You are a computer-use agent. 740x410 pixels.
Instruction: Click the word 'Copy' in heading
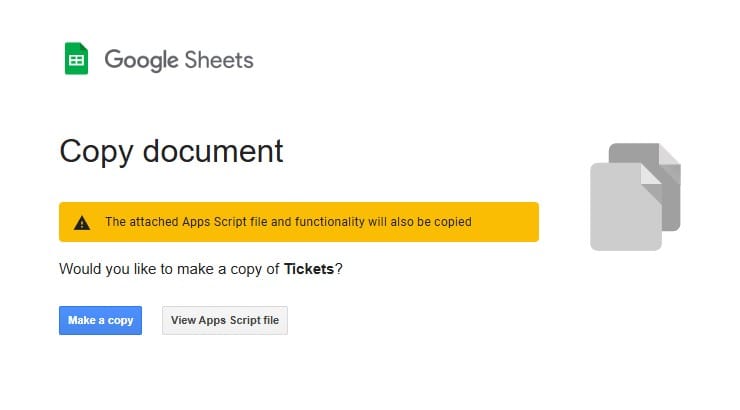(x=96, y=152)
